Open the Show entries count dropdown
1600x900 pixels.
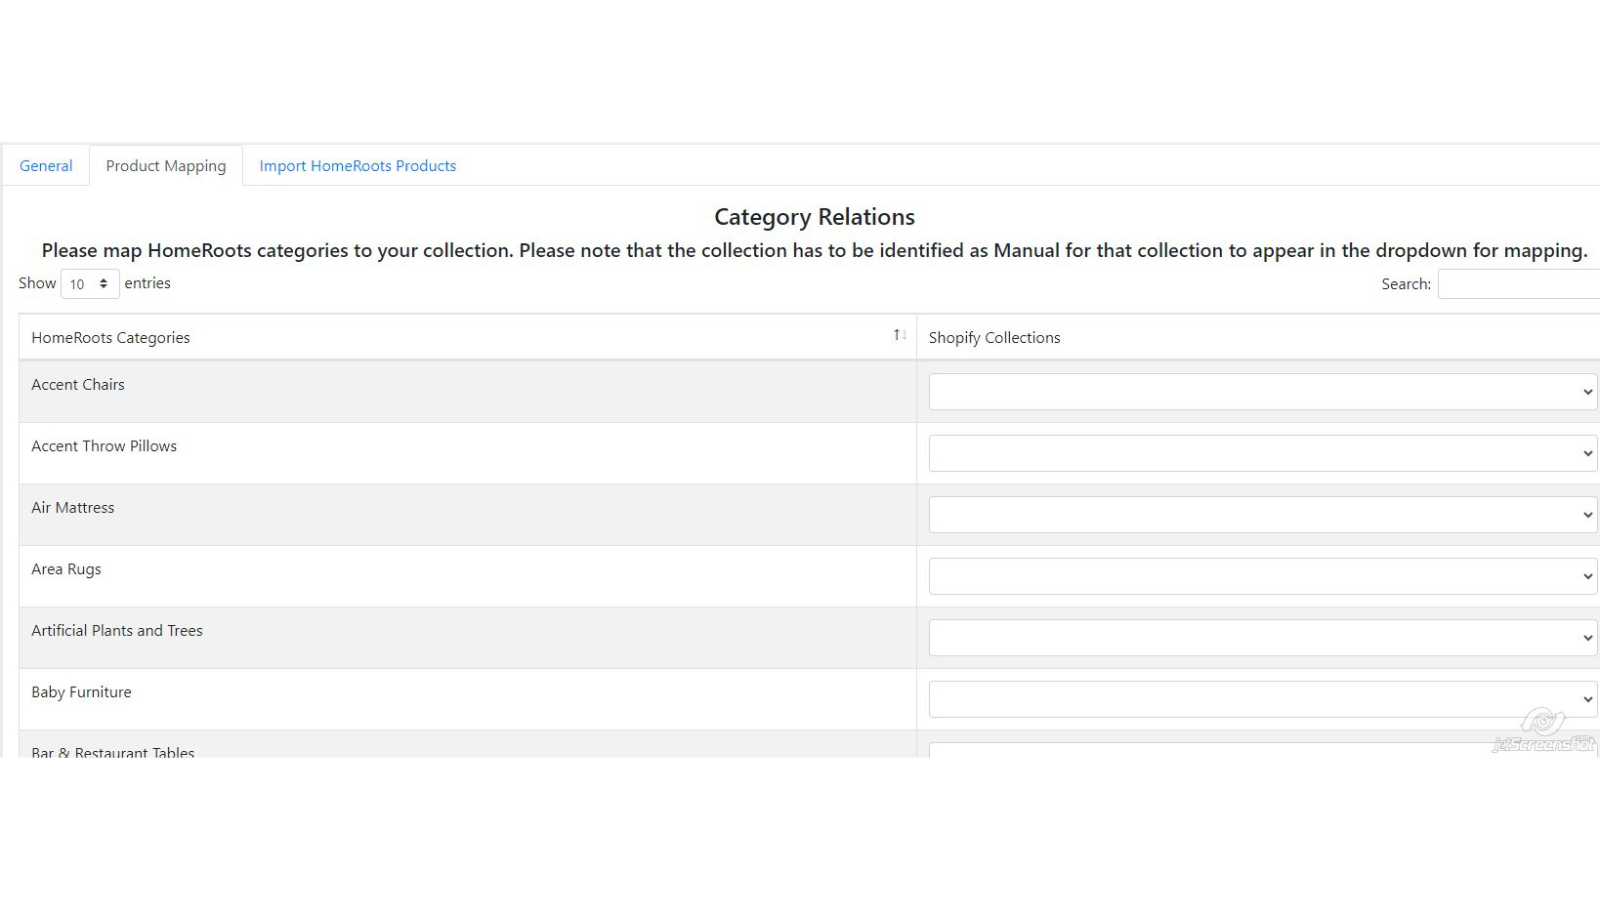tap(90, 284)
